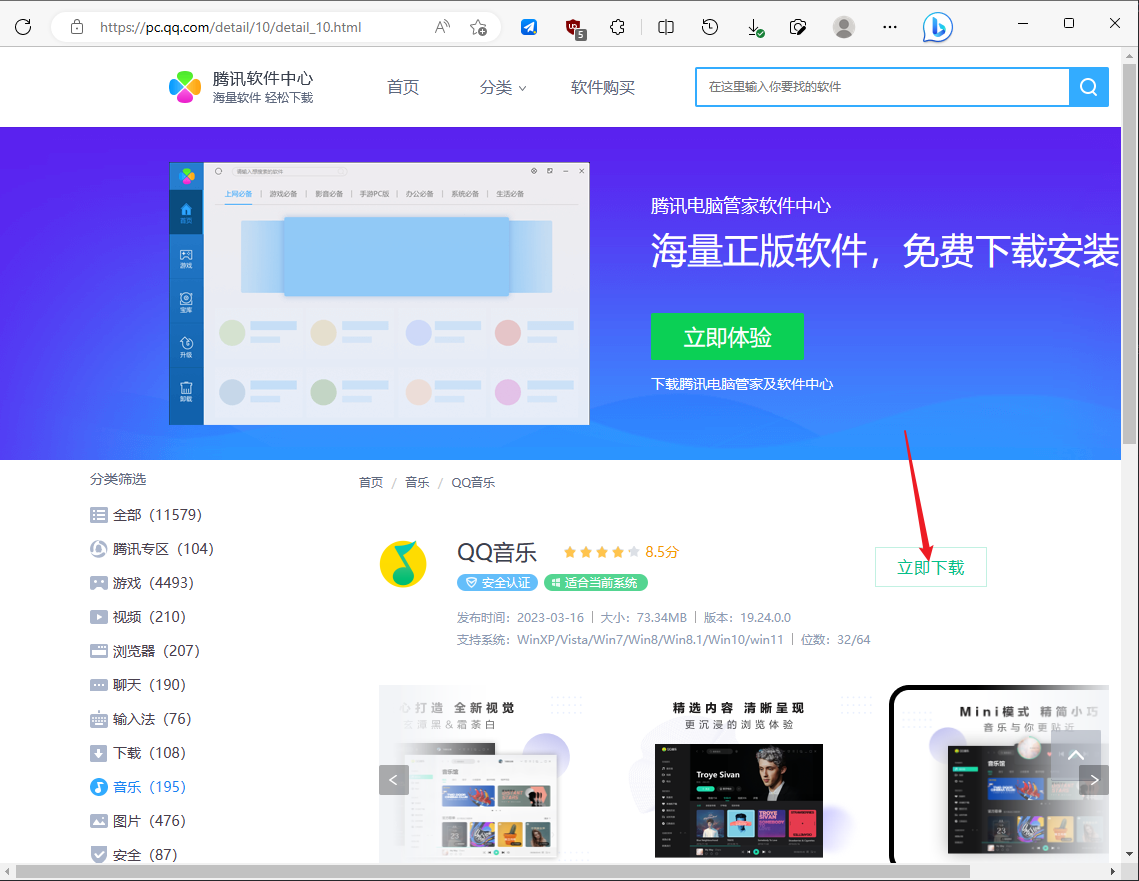This screenshot has width=1139, height=881.
Task: Click the screenshot capture icon in the toolbar
Action: pyautogui.click(x=798, y=27)
